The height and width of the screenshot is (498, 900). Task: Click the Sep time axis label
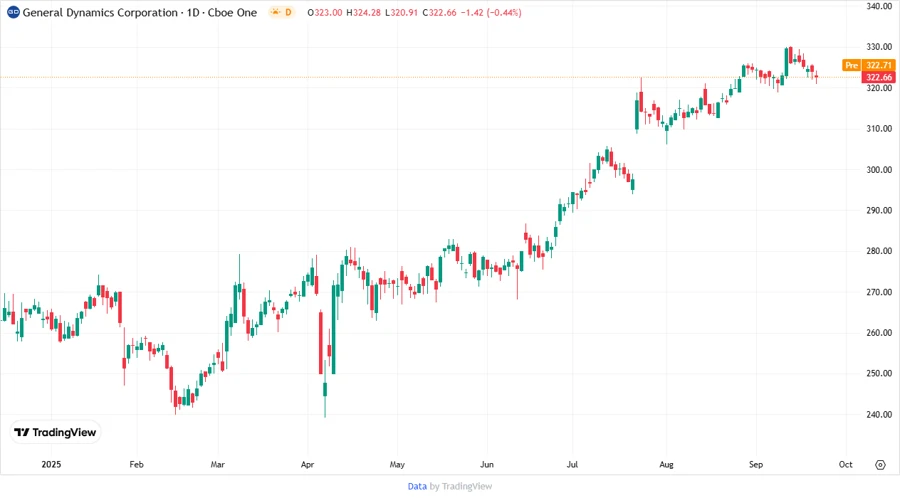coord(756,465)
